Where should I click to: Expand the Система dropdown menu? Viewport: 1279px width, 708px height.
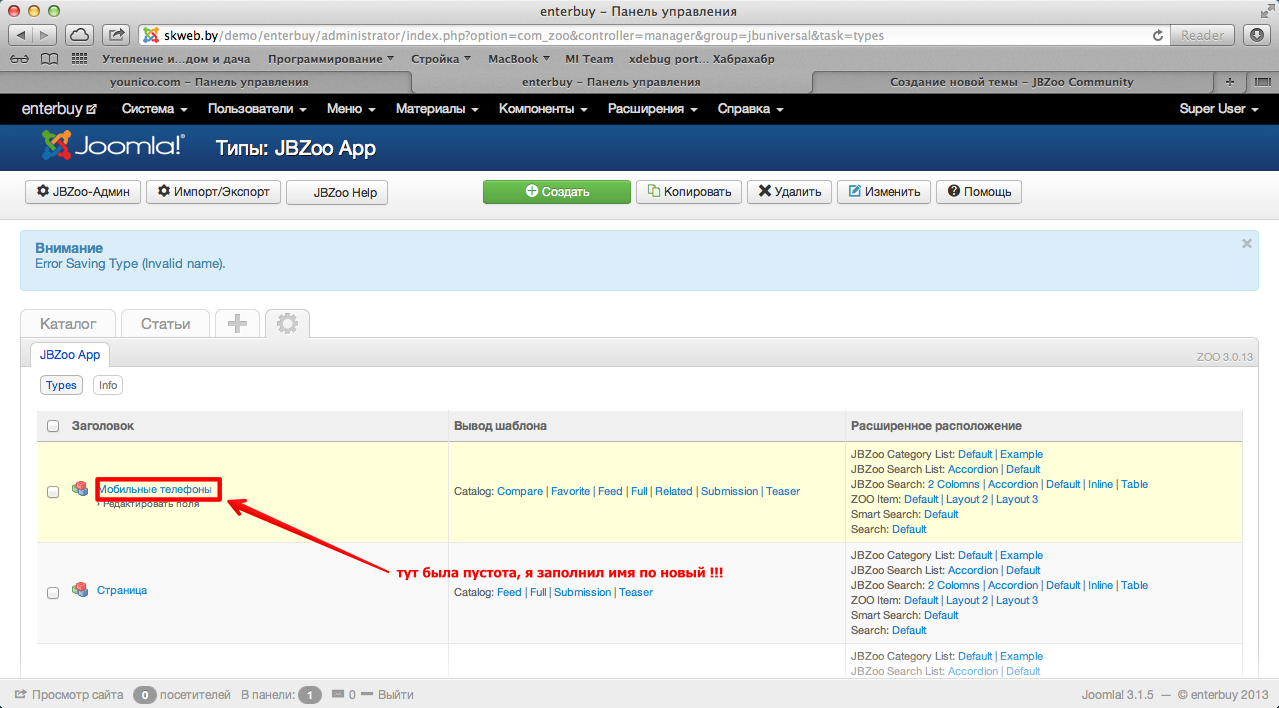154,109
